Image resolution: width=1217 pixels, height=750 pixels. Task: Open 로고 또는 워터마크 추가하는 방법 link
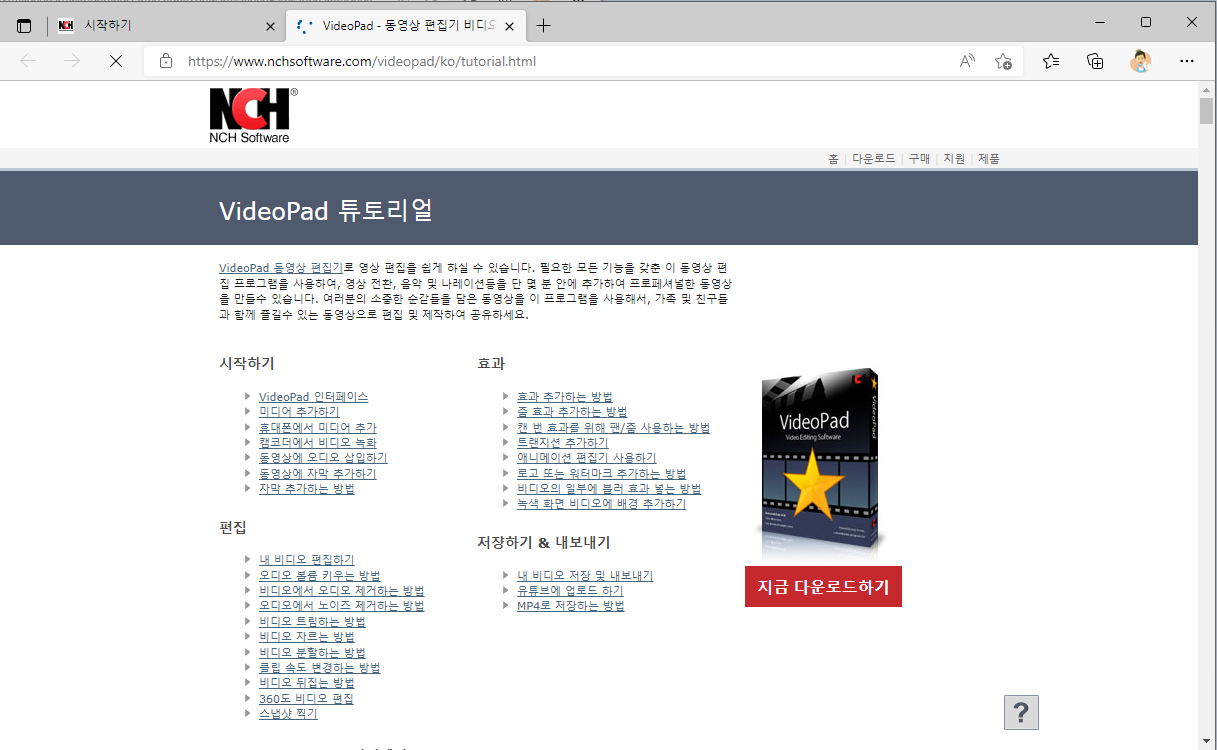[602, 473]
